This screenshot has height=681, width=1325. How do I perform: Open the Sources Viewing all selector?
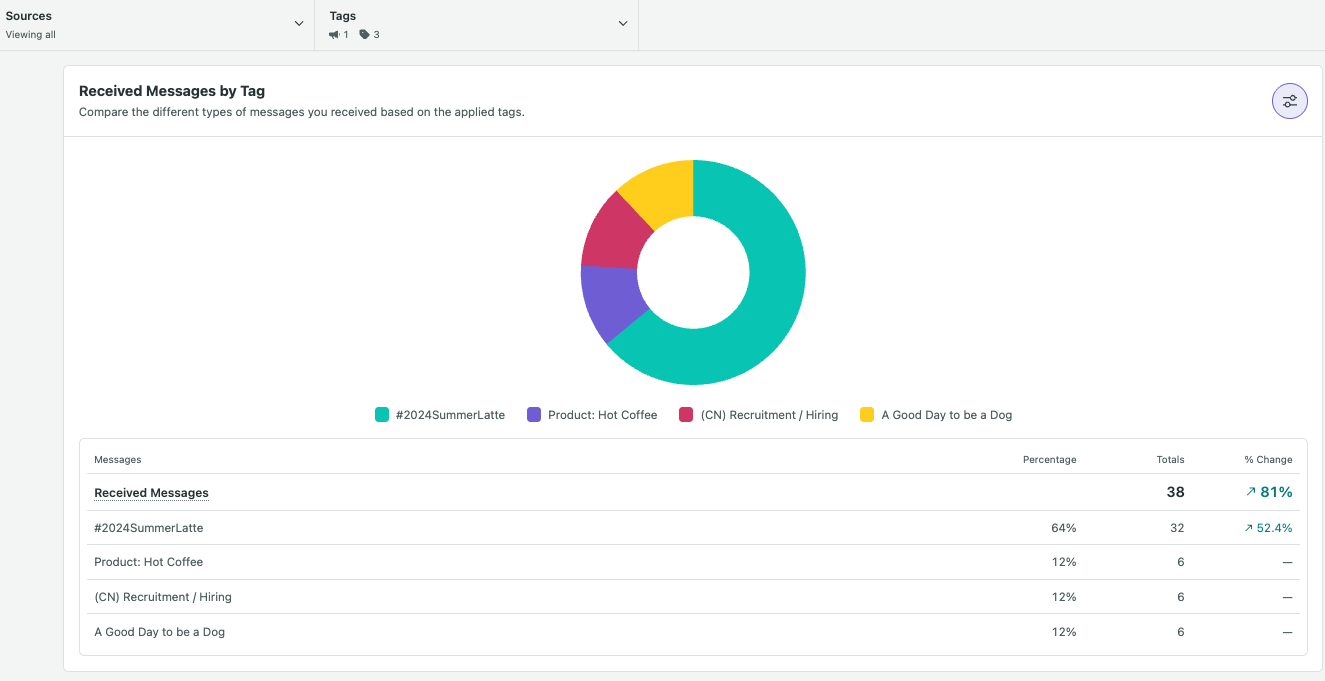[157, 25]
